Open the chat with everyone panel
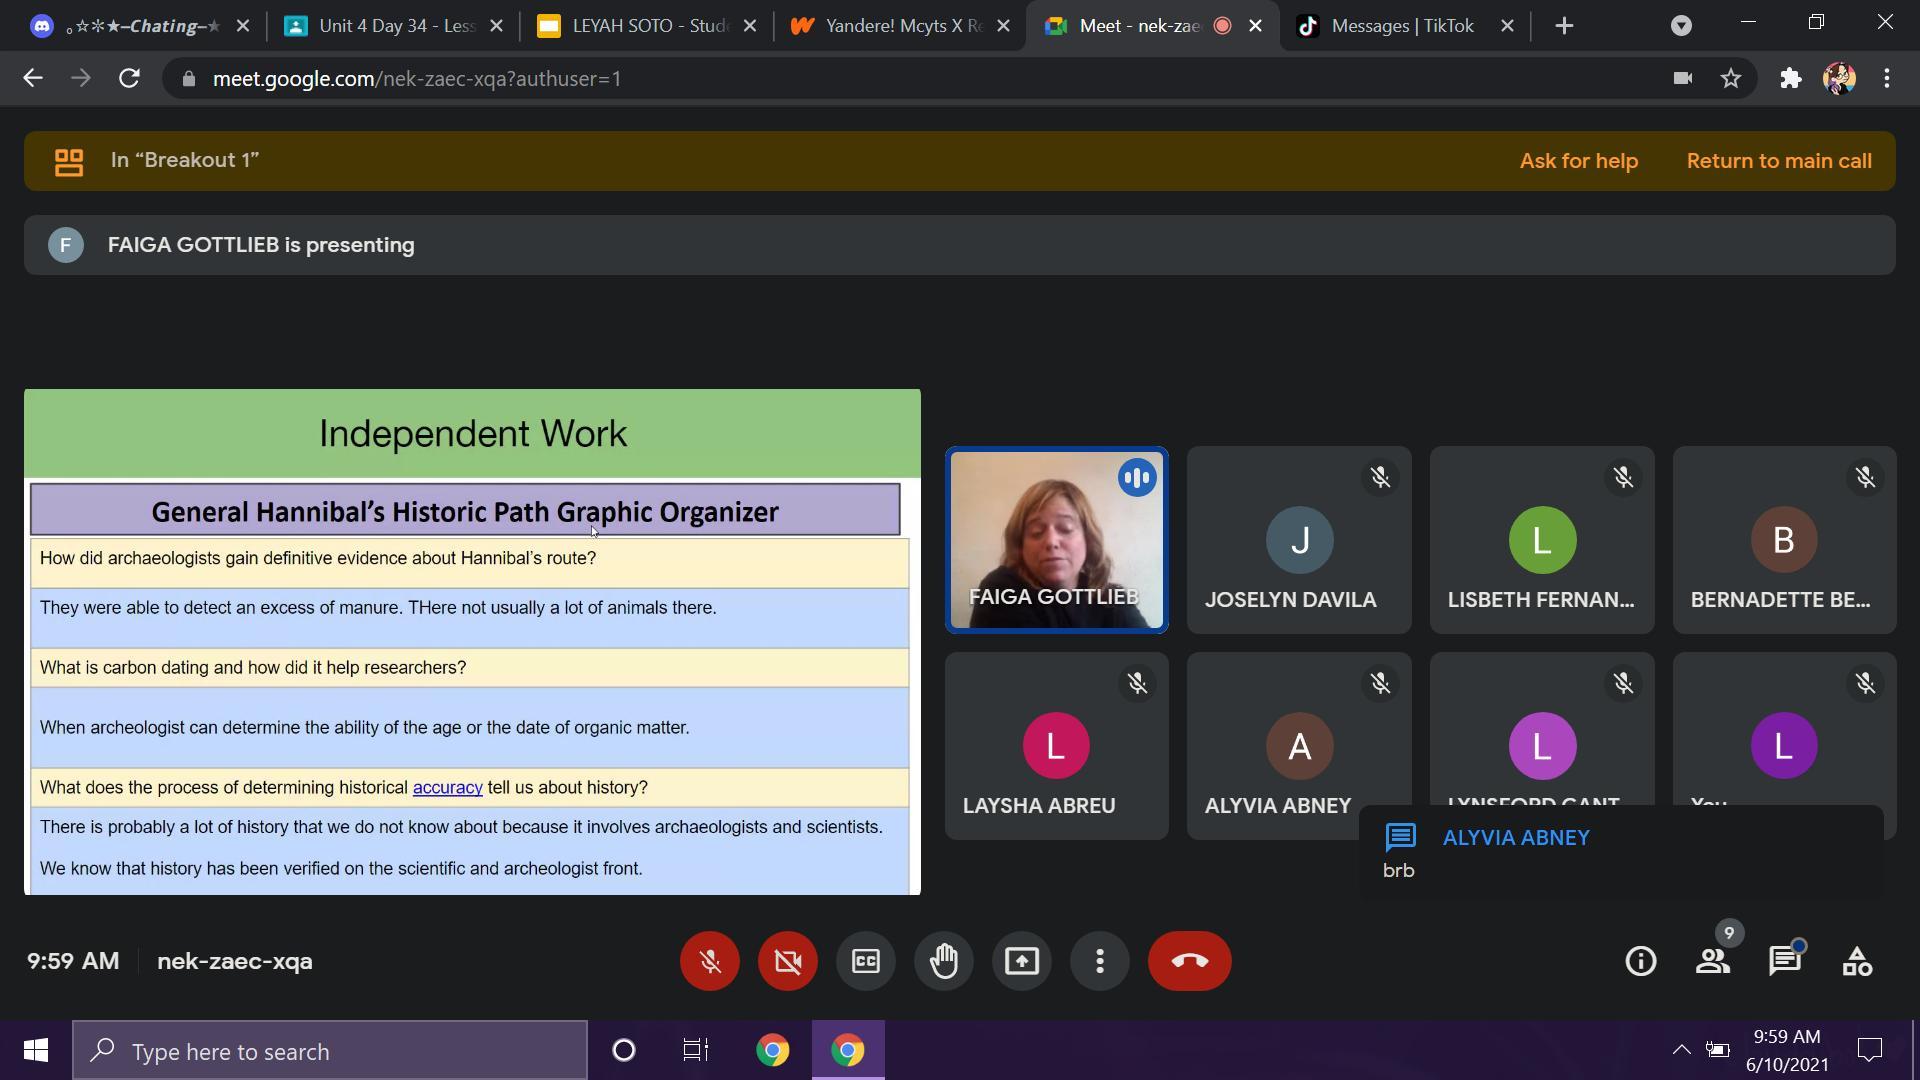Image resolution: width=1920 pixels, height=1080 pixels. point(1785,962)
